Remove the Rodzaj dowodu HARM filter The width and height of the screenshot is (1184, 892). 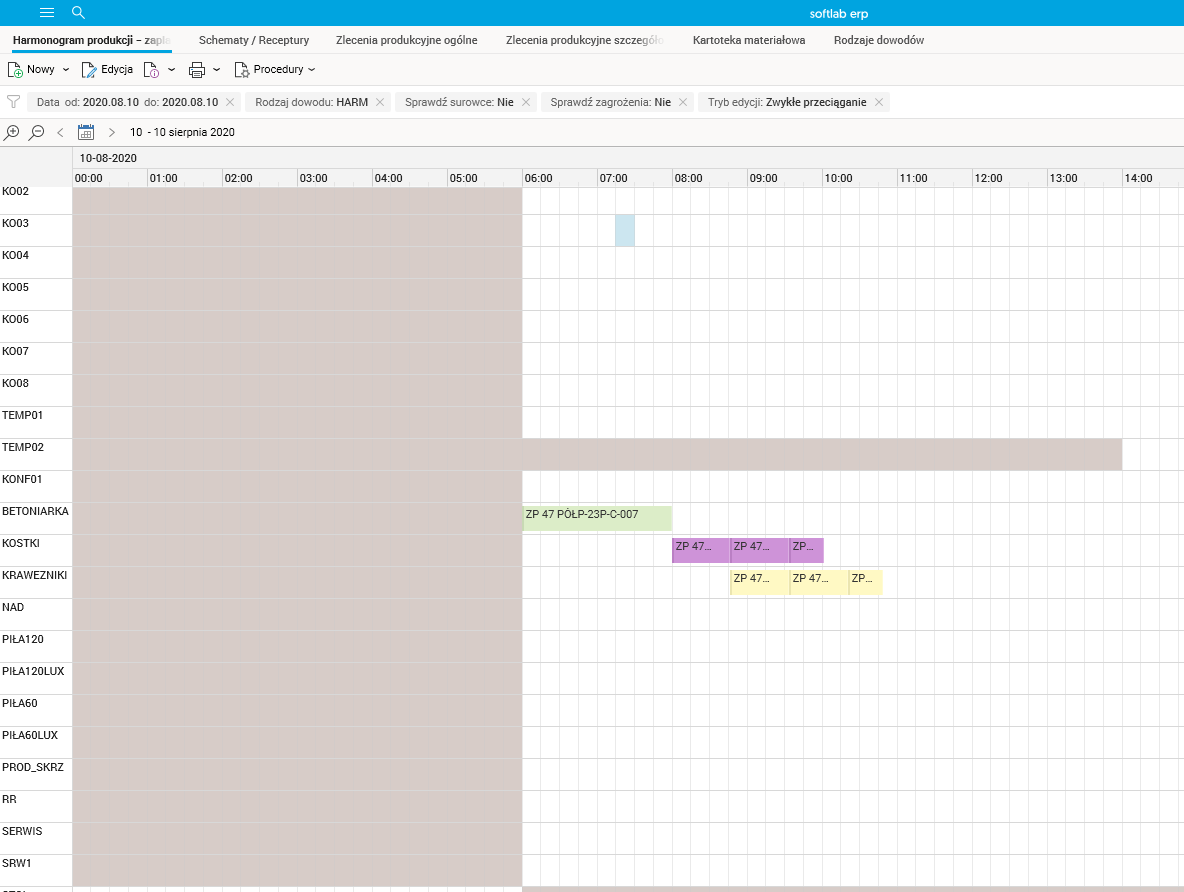[380, 102]
